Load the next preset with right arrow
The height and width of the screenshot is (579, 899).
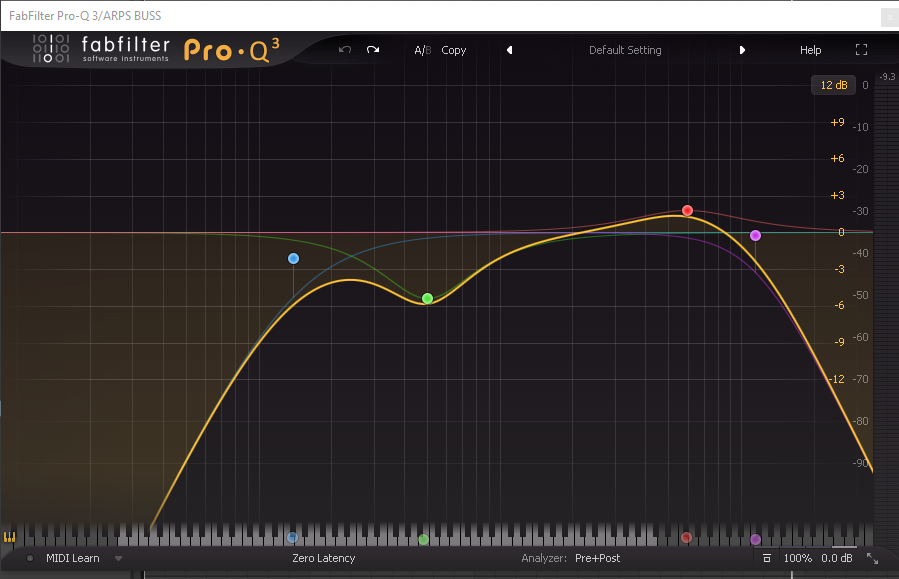pos(742,50)
